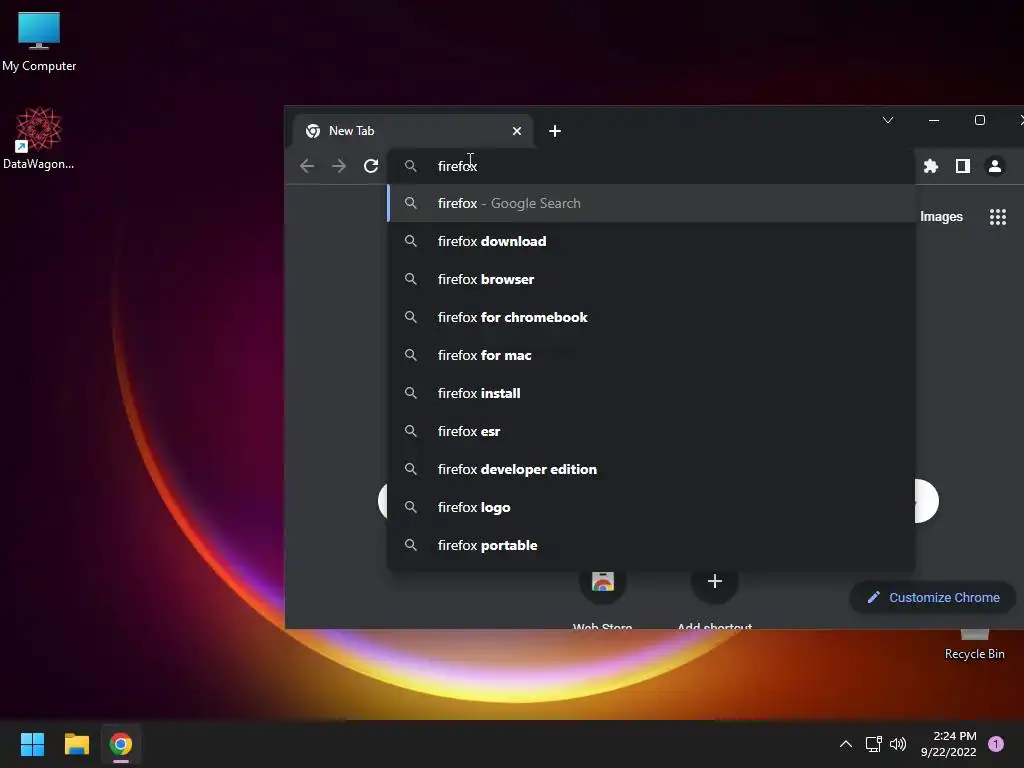Viewport: 1024px width, 768px height.
Task: Choose "firefox logo" suggestion
Action: point(651,507)
